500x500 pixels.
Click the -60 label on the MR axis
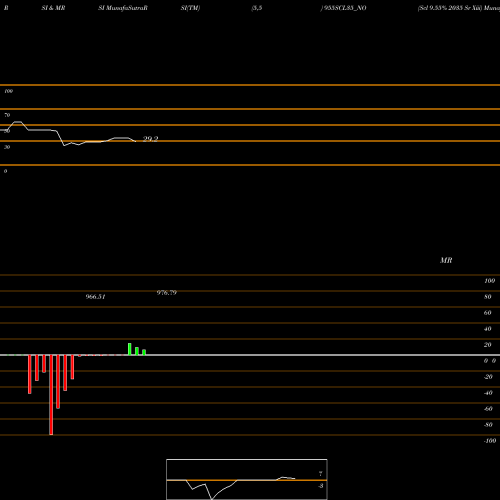tap(488, 409)
